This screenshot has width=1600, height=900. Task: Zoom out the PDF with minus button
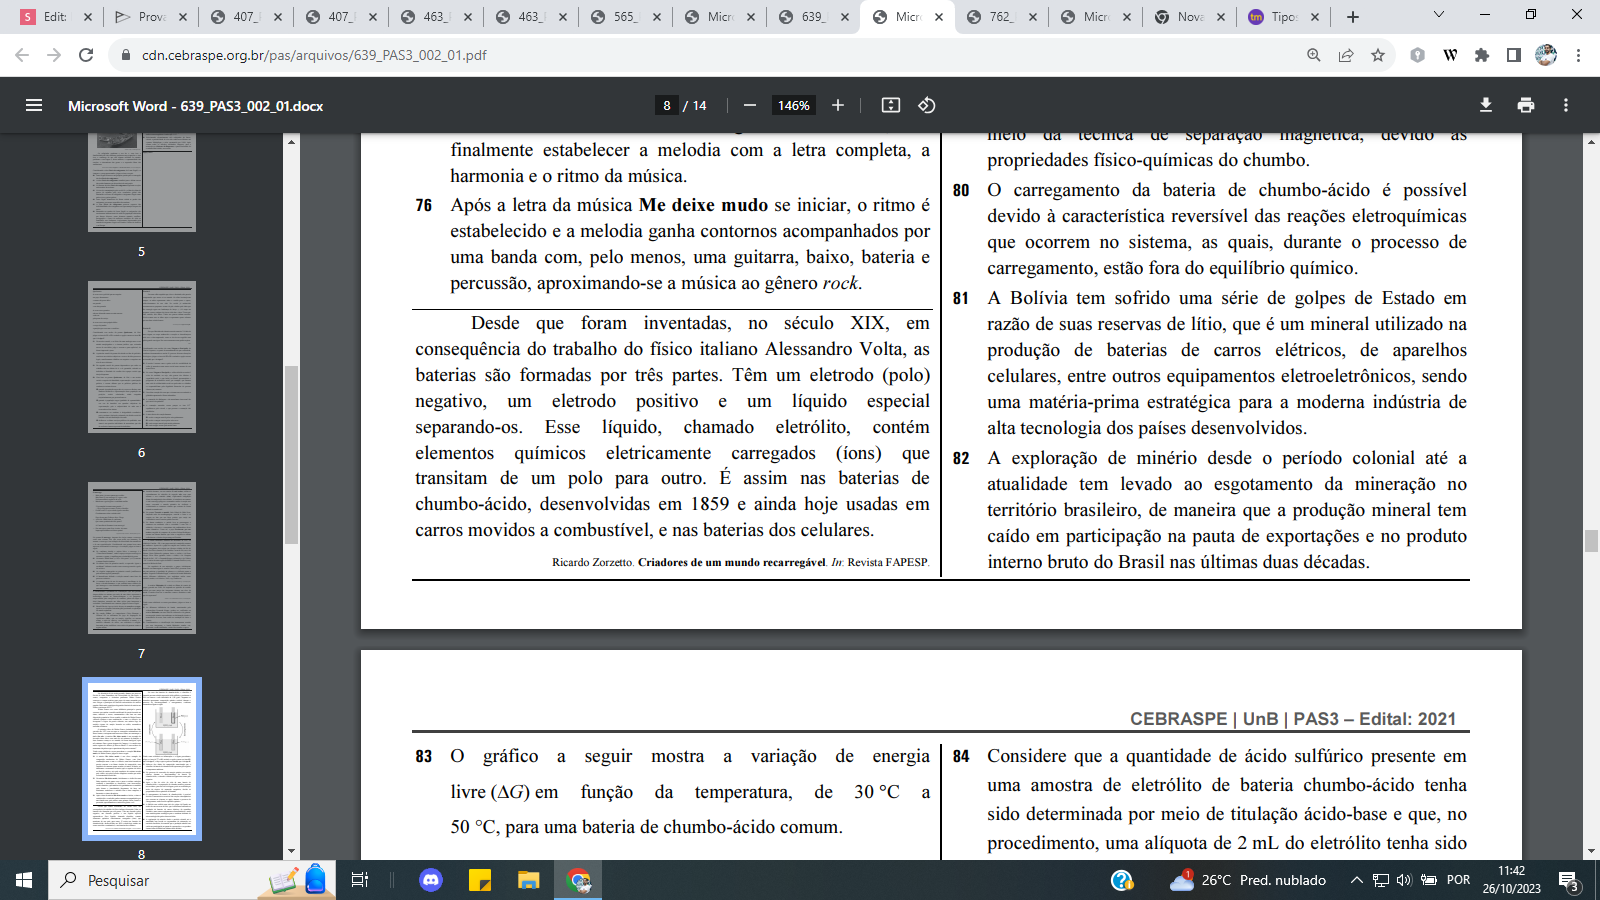[750, 105]
